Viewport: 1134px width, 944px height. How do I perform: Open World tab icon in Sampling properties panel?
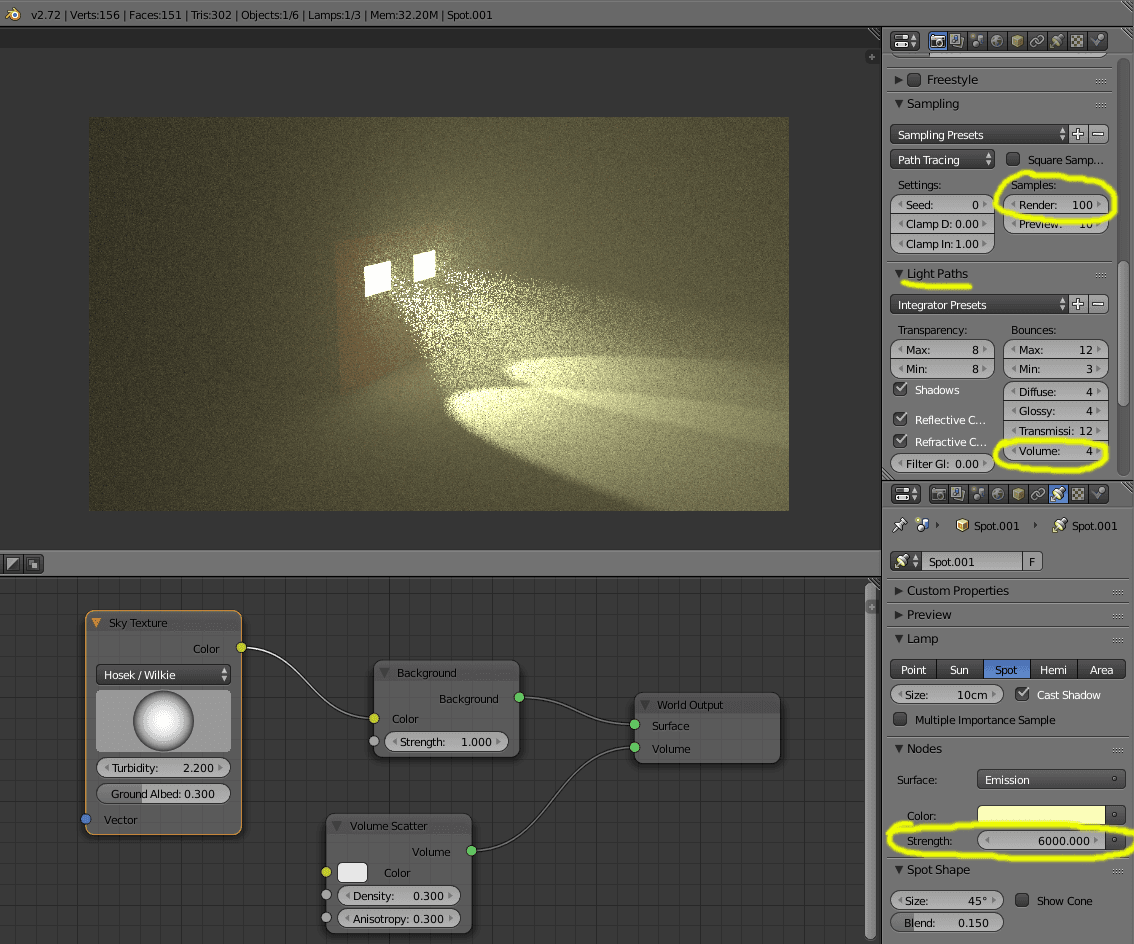997,41
